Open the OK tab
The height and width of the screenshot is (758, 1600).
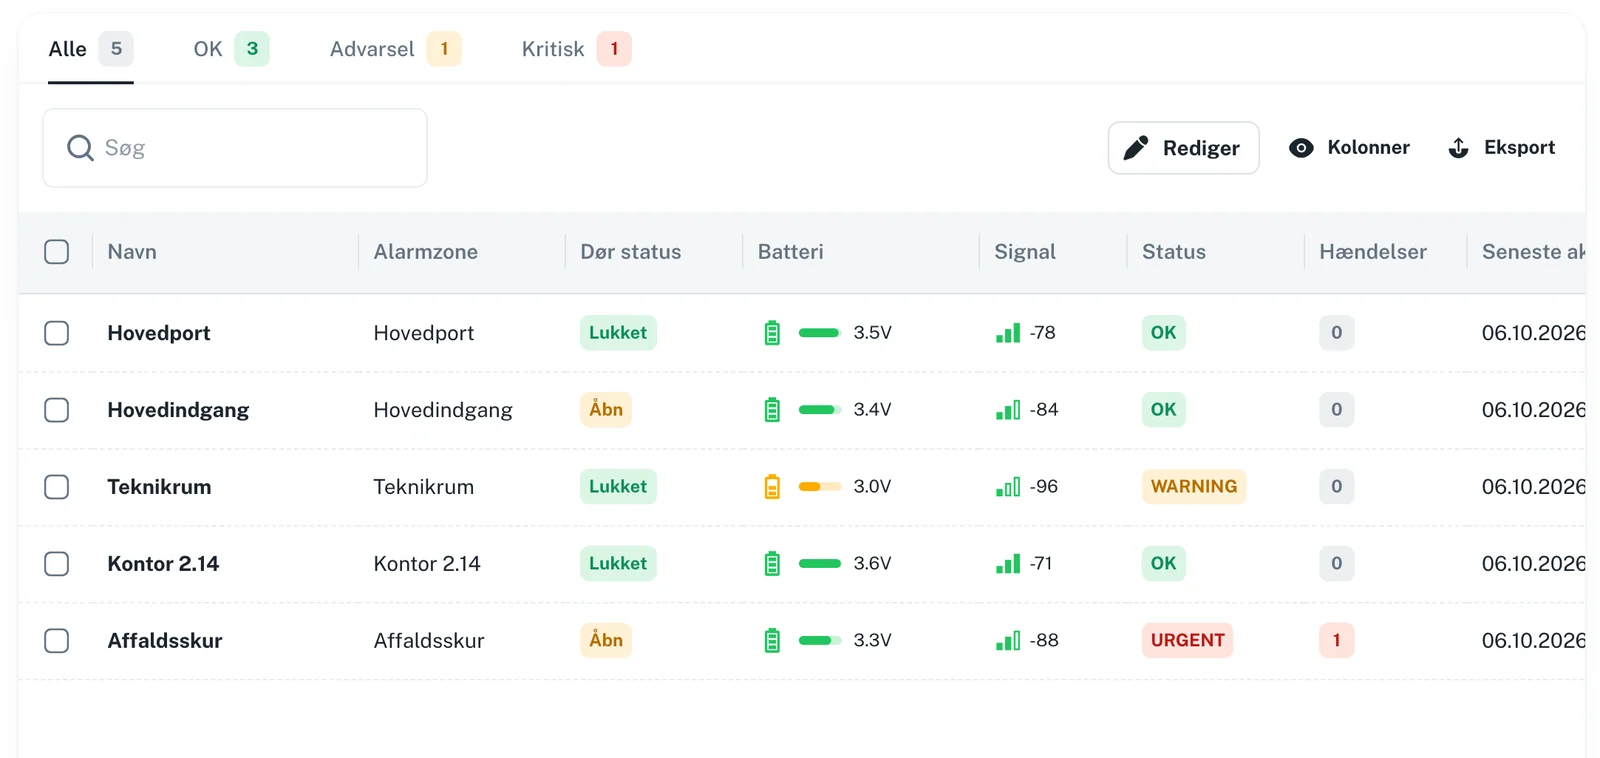coord(231,49)
